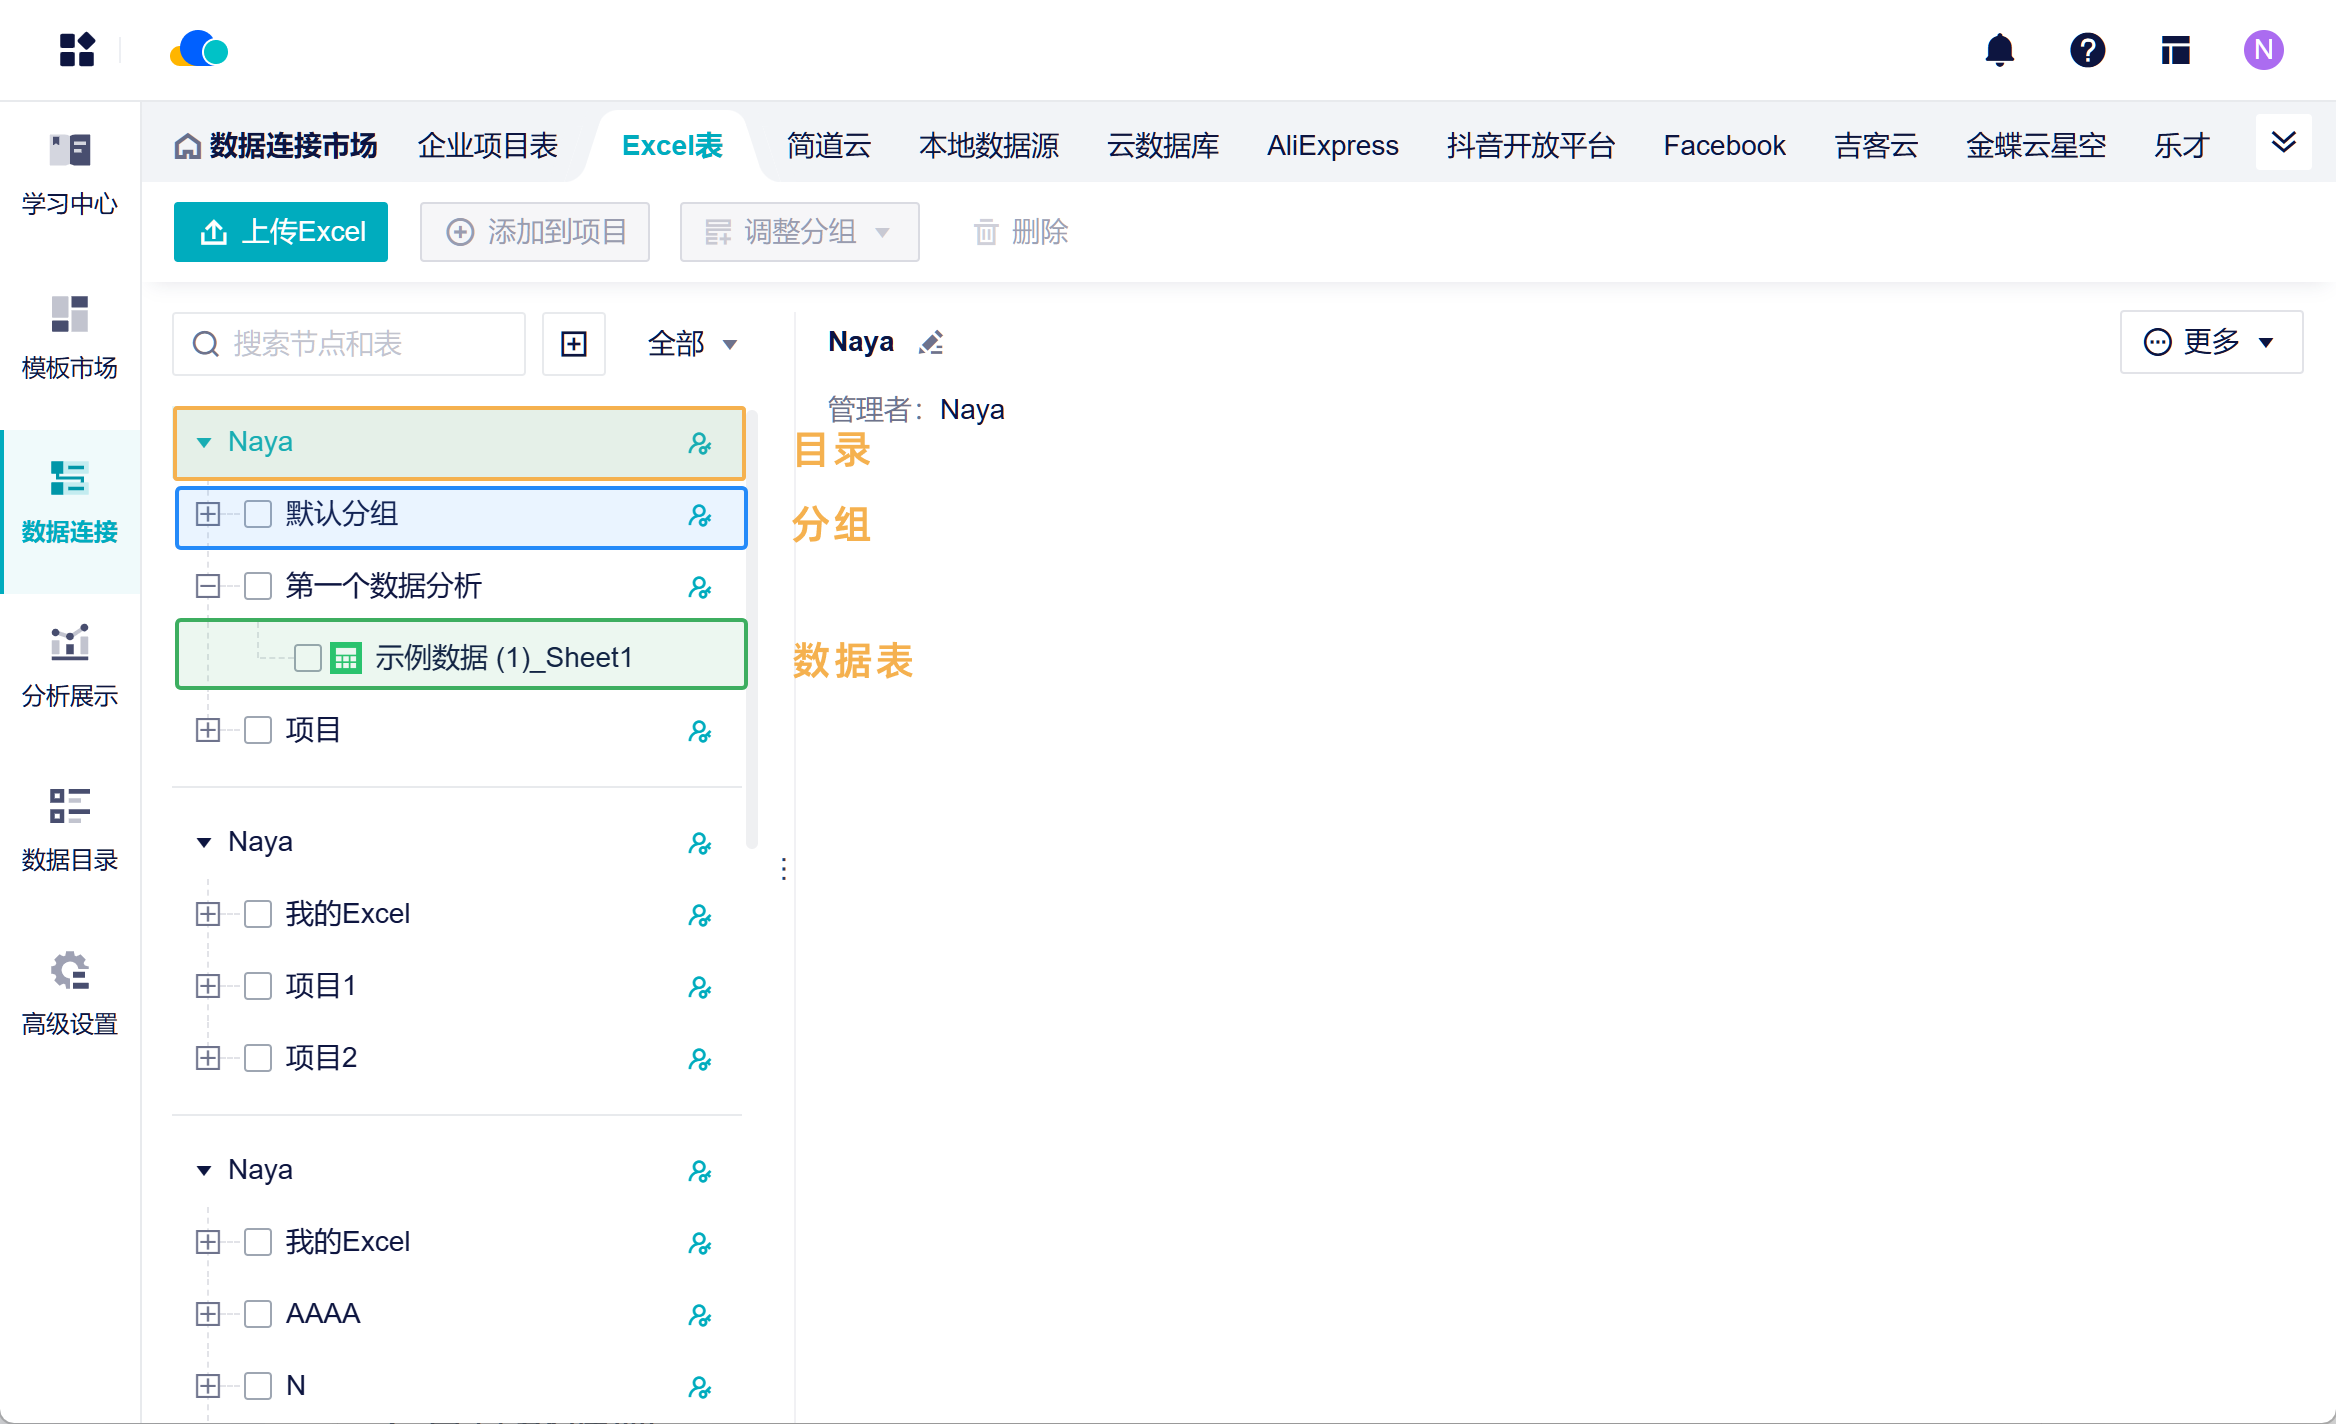Open the notifications bell icon
This screenshot has height=1424, width=2336.
click(x=1999, y=50)
